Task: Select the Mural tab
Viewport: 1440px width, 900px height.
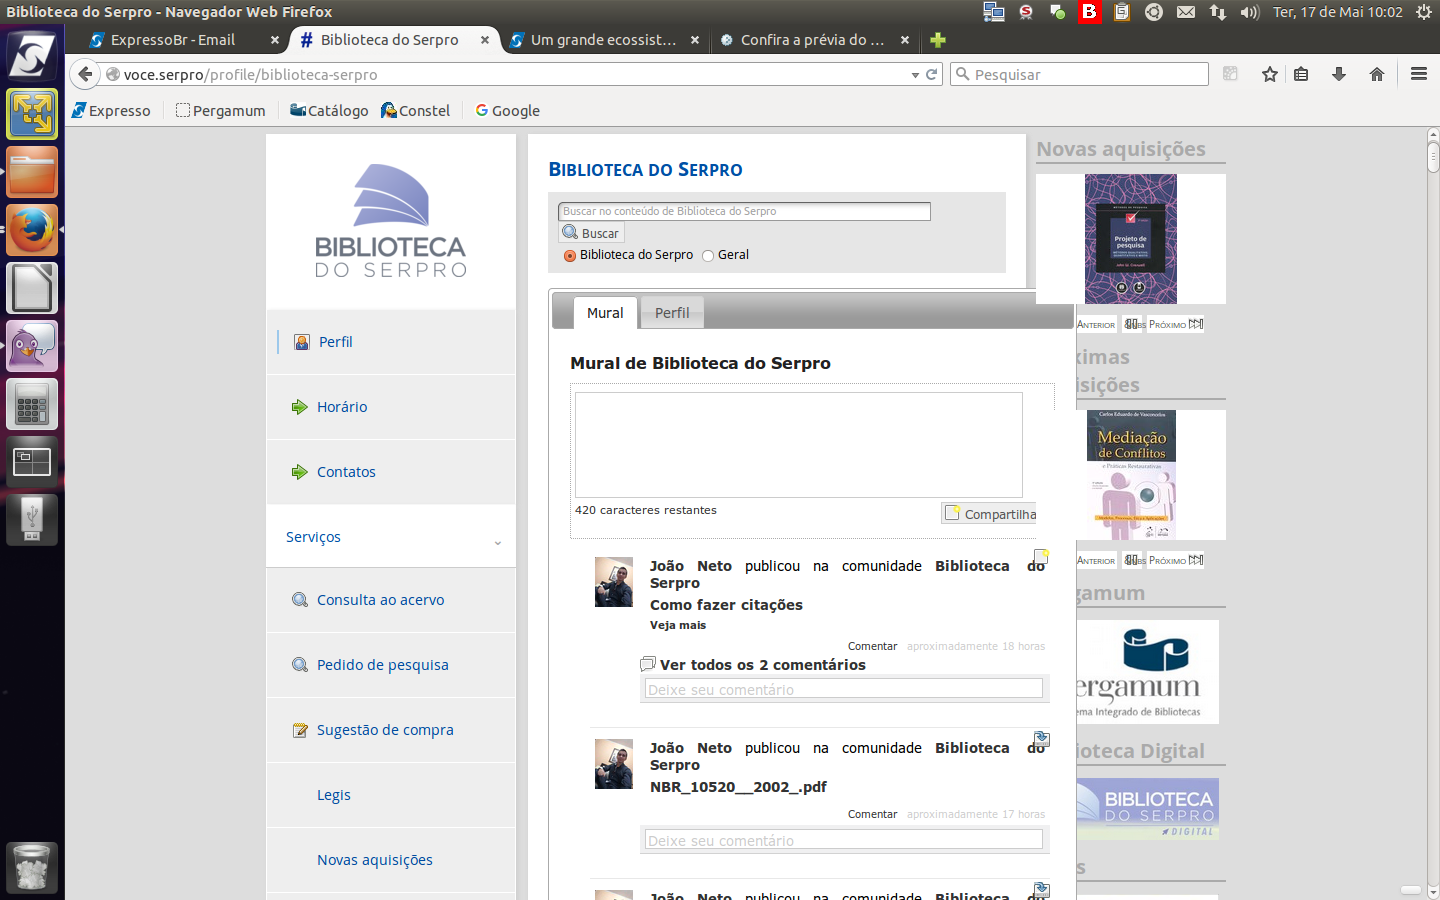Action: tap(605, 313)
